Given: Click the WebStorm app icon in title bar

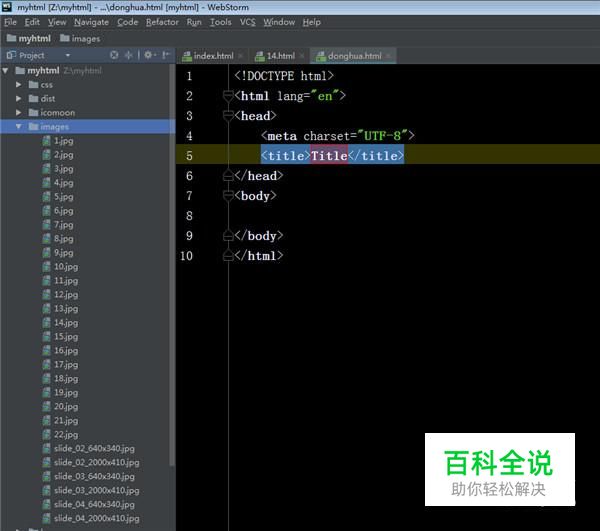Looking at the screenshot, I should 7,7.
